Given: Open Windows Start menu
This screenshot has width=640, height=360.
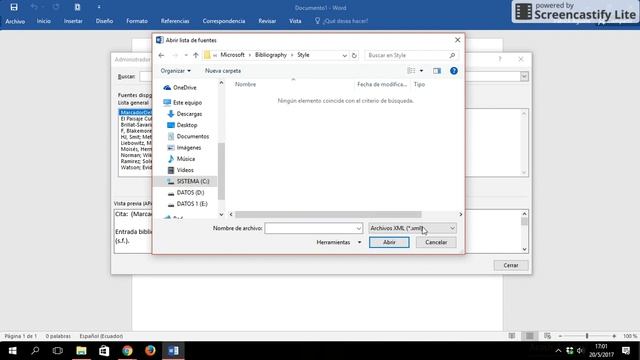Looking at the screenshot, I should point(12,351).
